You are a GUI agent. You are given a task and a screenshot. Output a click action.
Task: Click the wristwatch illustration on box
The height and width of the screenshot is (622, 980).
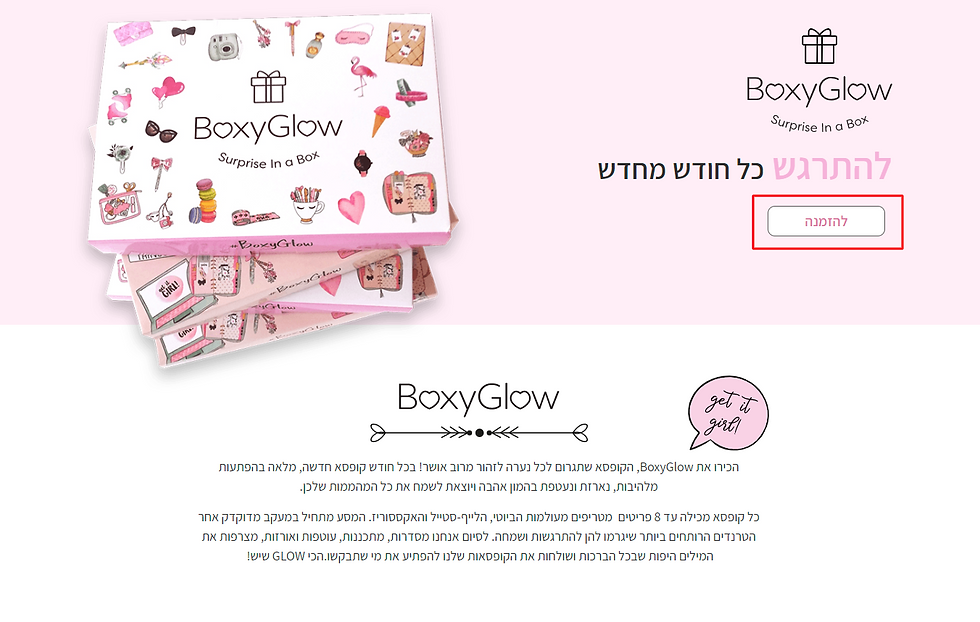tap(362, 163)
